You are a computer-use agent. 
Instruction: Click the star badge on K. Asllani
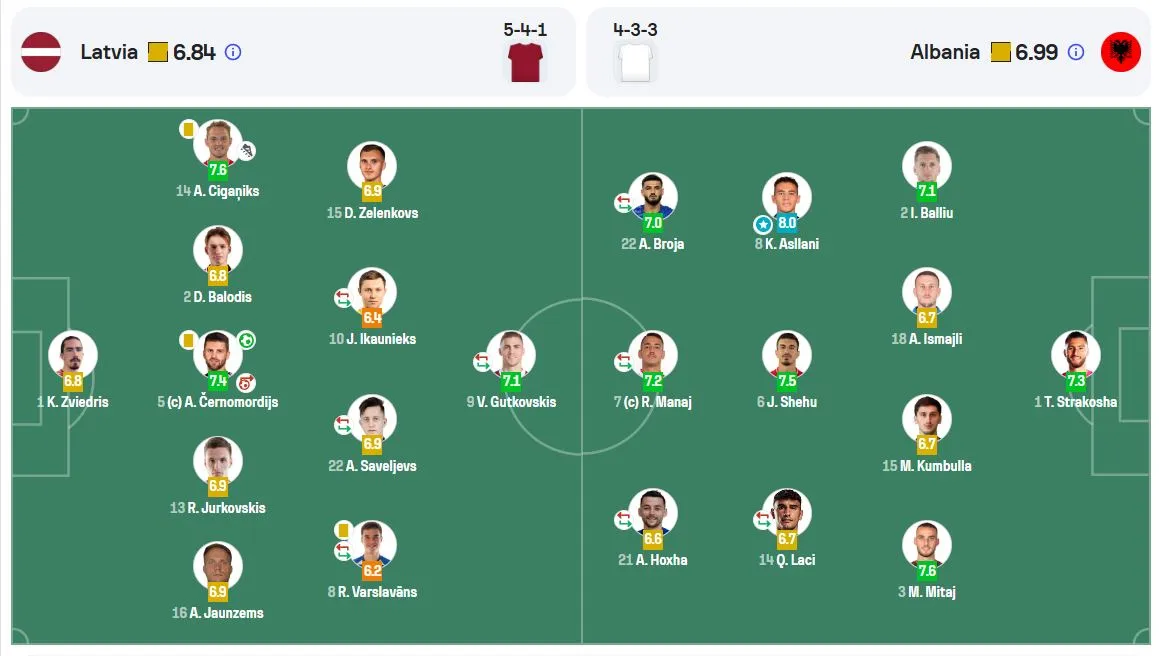763,224
